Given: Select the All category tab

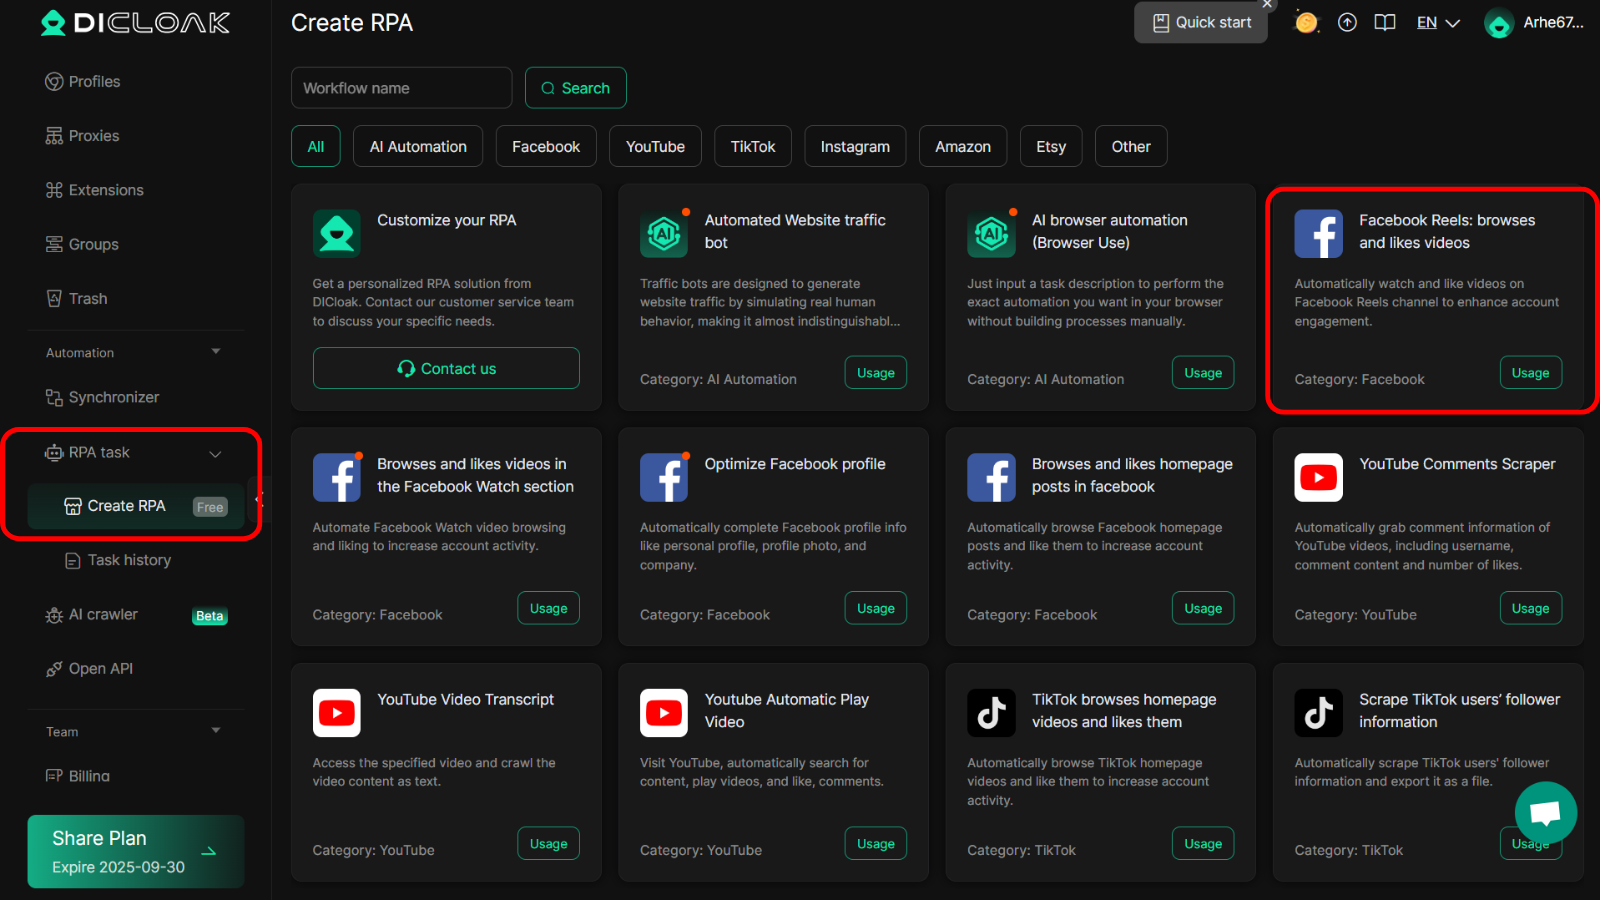Looking at the screenshot, I should 316,146.
